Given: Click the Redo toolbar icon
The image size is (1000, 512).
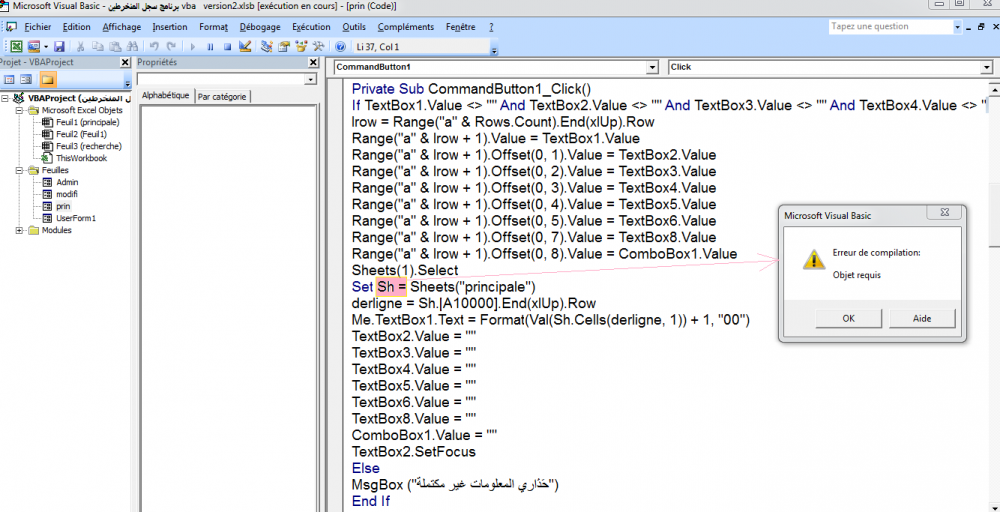Looking at the screenshot, I should [171, 47].
